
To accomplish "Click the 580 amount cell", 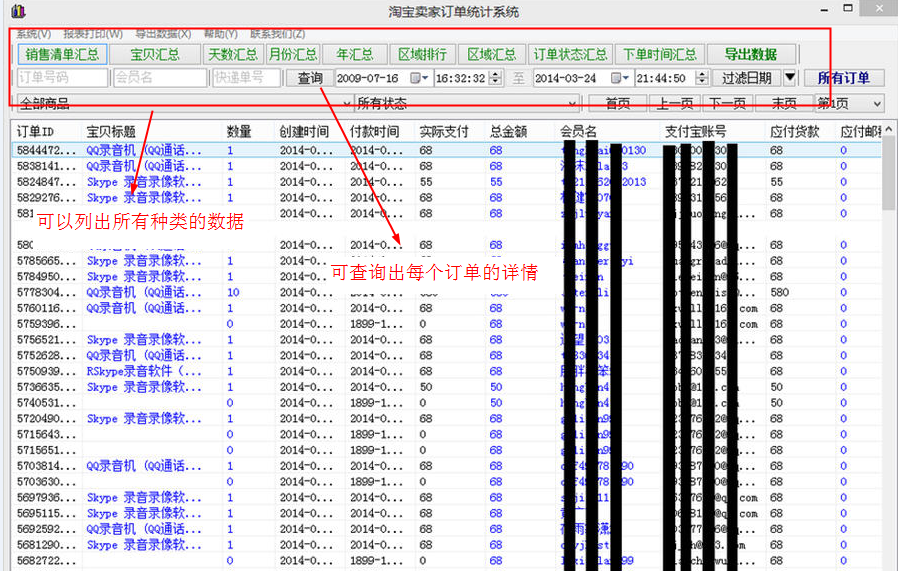I will [779, 292].
